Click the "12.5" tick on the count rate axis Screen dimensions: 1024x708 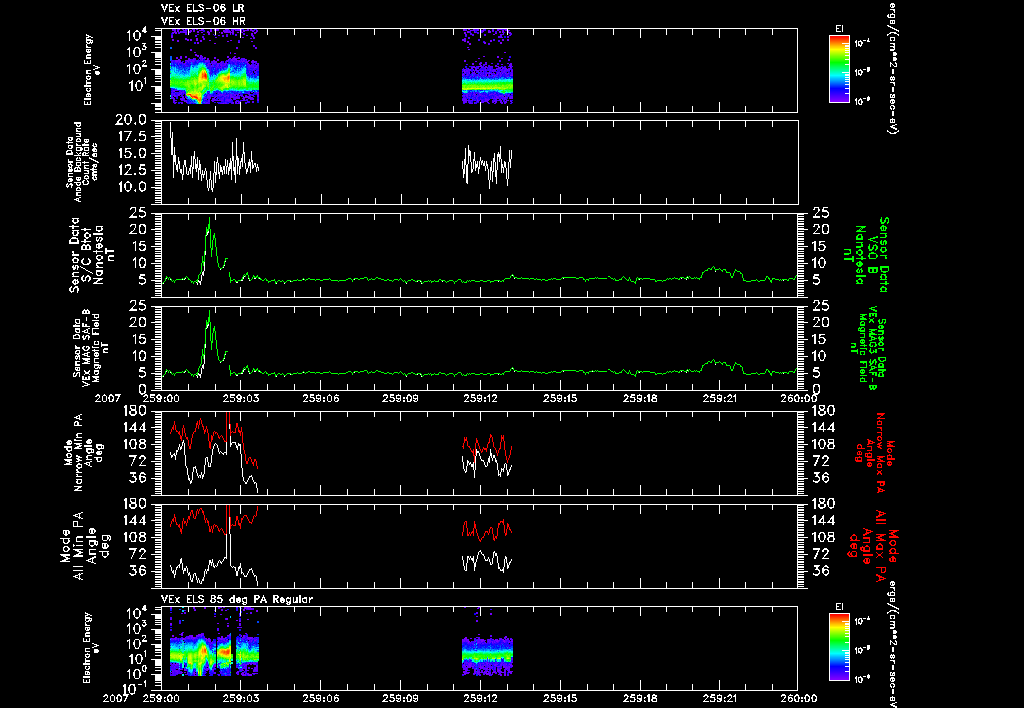pos(130,170)
